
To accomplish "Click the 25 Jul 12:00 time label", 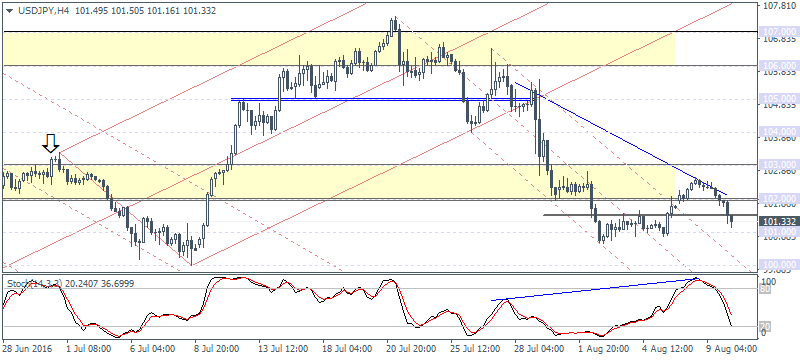I will pos(476,350).
